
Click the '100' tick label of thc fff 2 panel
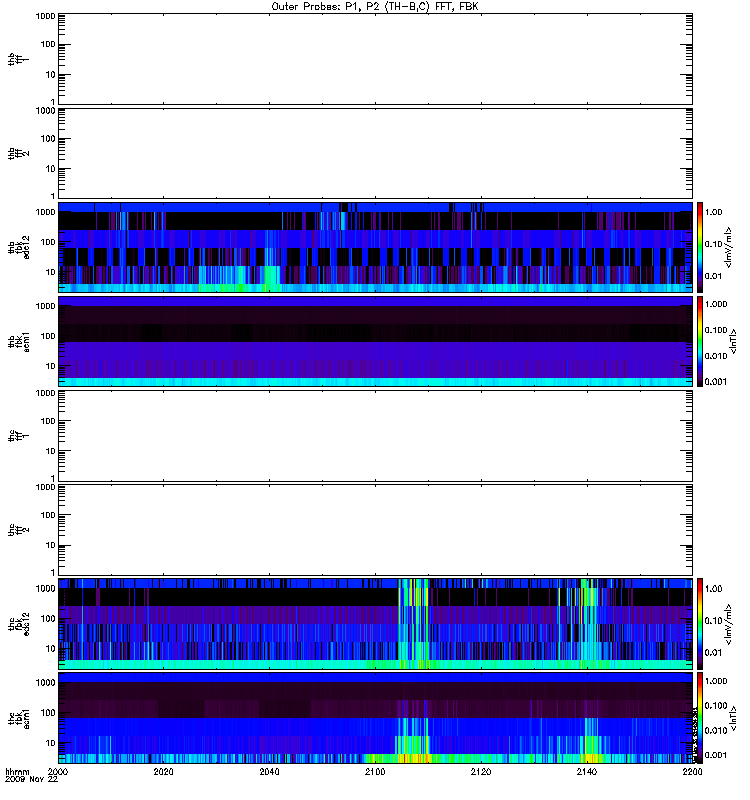click(x=48, y=515)
